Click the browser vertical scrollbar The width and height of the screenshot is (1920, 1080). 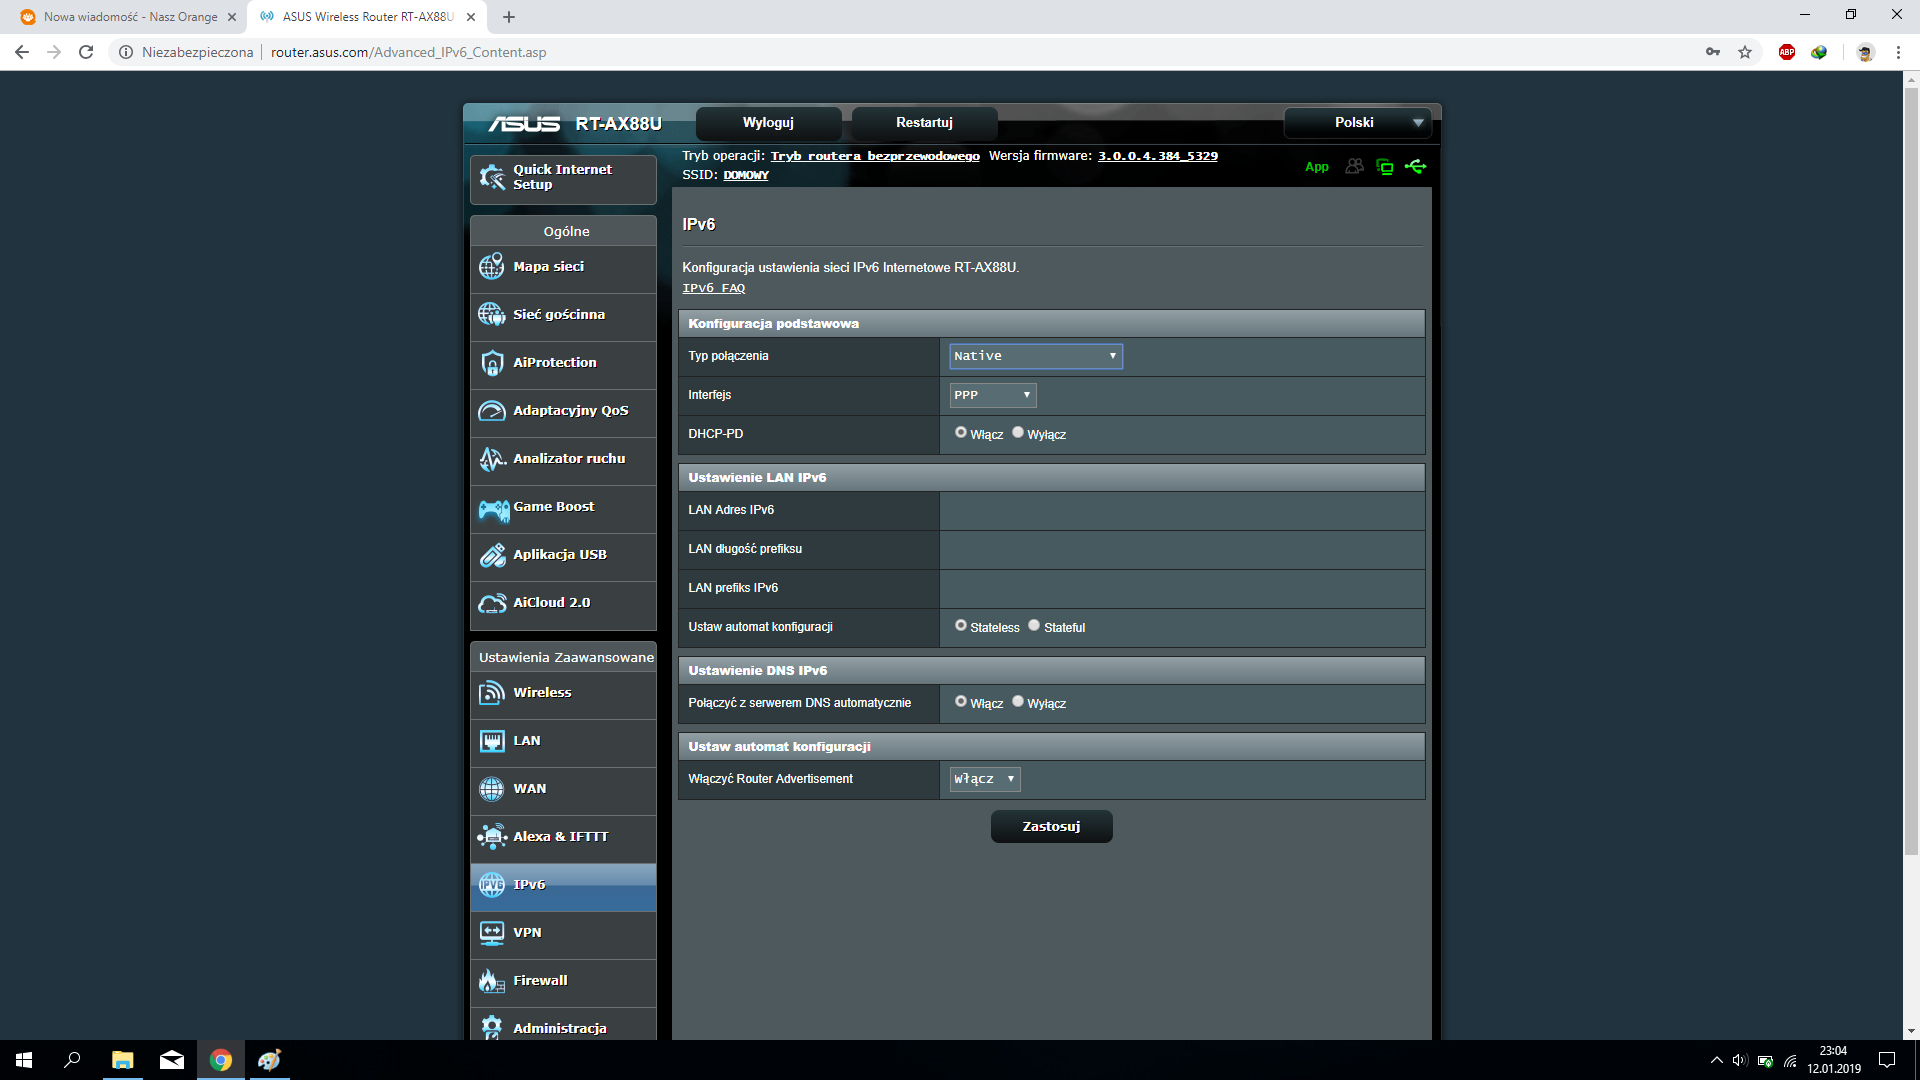1911,470
